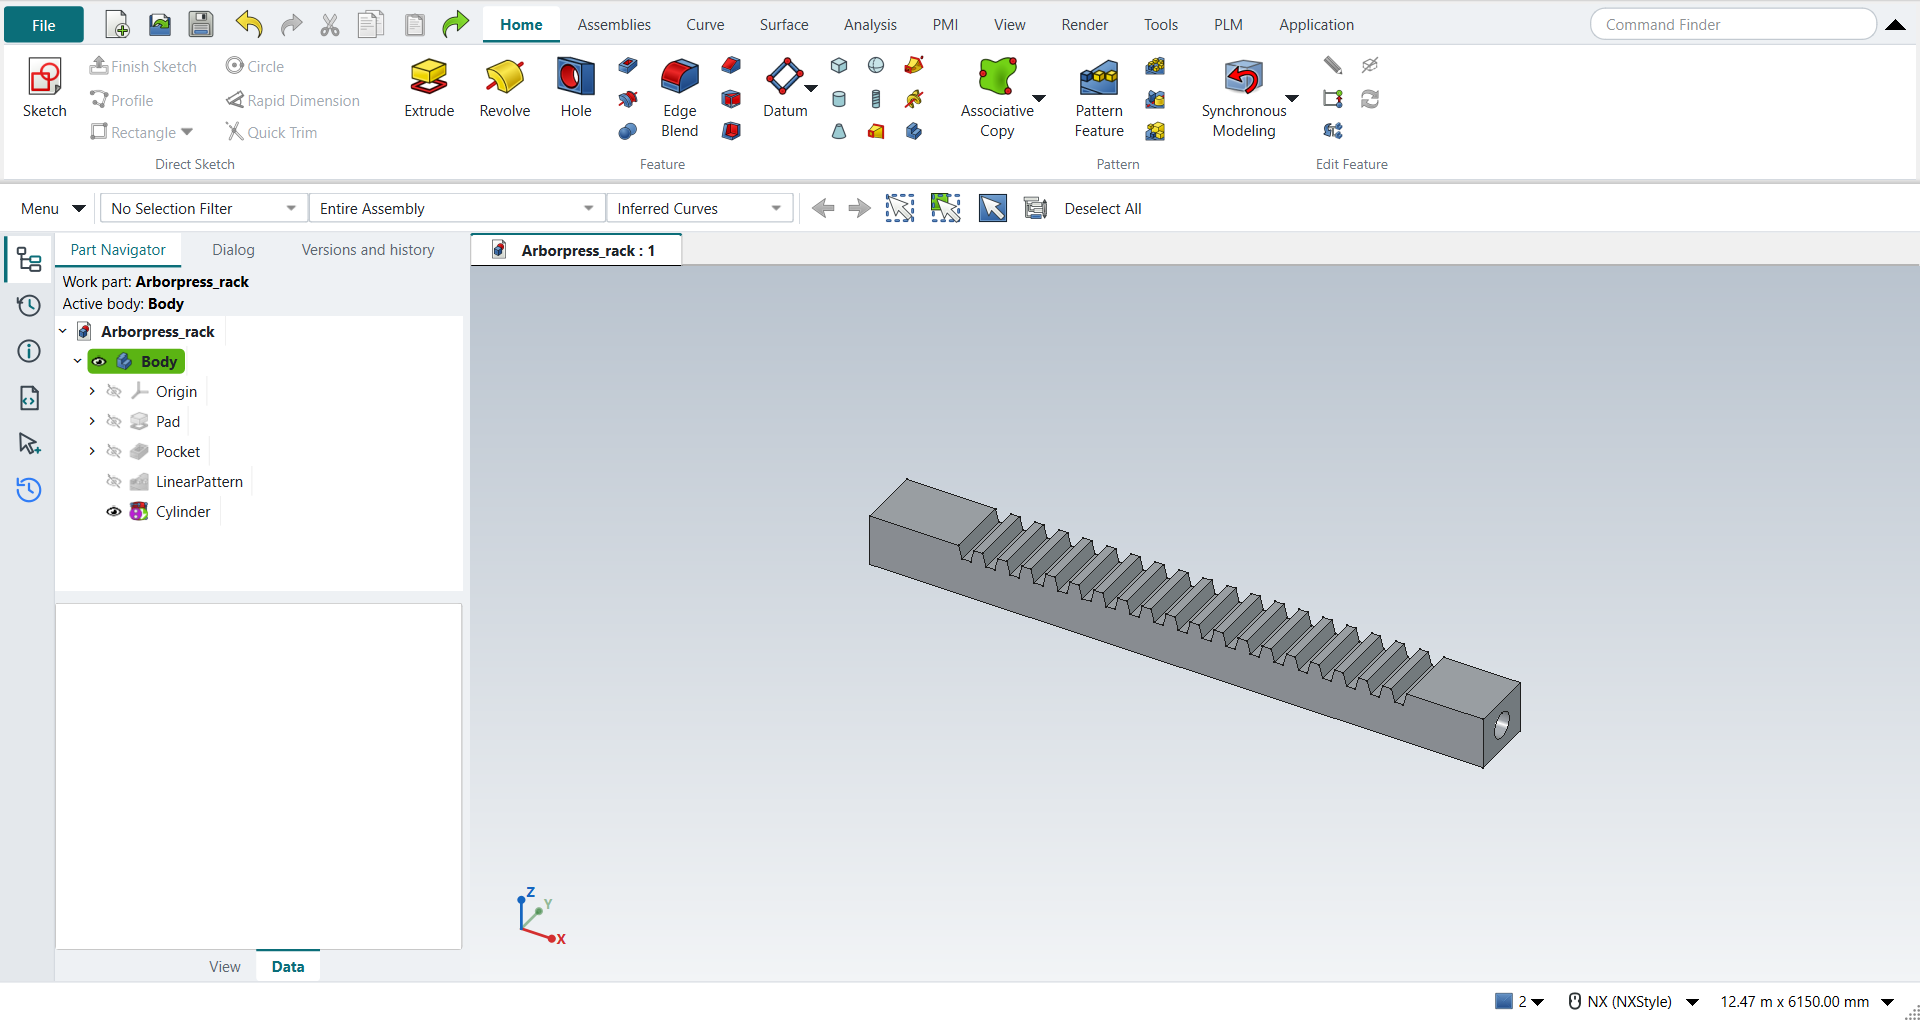
Task: Click the Datum plane icon
Action: (x=784, y=77)
